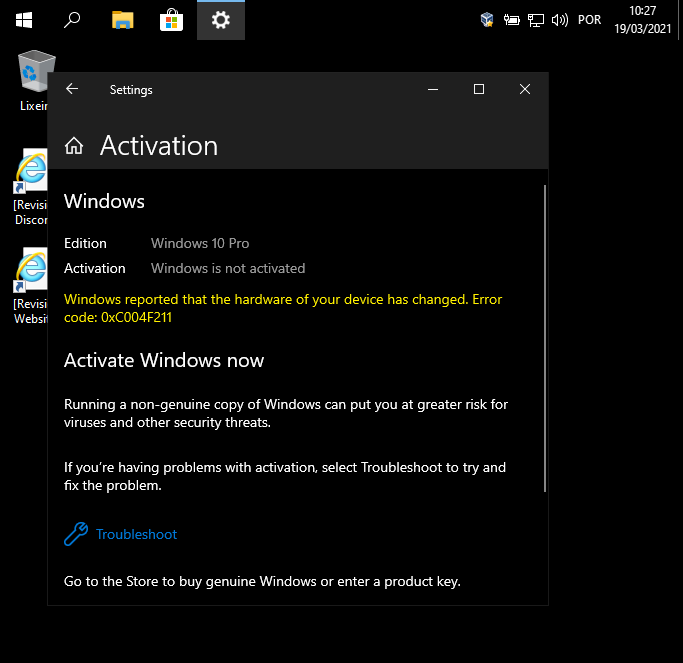Screen dimensions: 683x663
Task: Select the Settings gear taskbar button
Action: point(221,20)
